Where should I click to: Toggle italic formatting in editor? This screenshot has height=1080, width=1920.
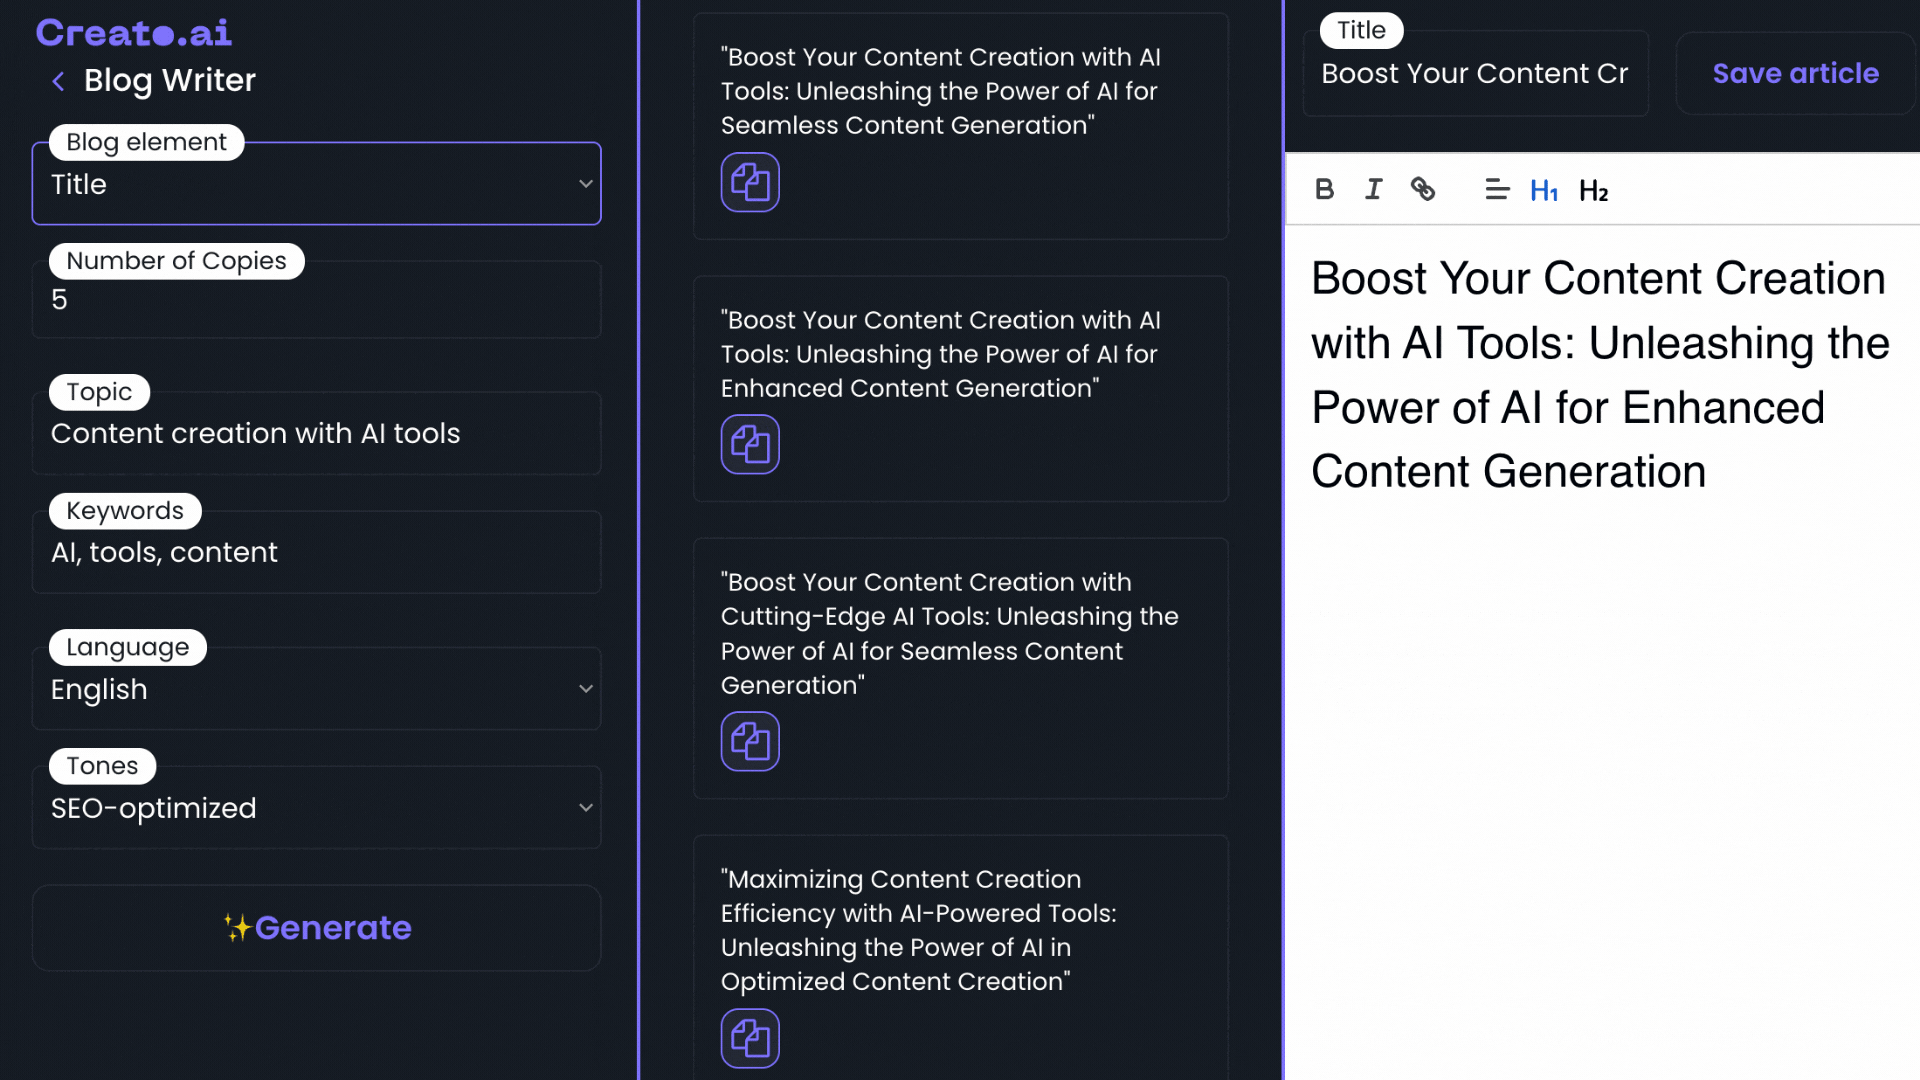[x=1373, y=189]
